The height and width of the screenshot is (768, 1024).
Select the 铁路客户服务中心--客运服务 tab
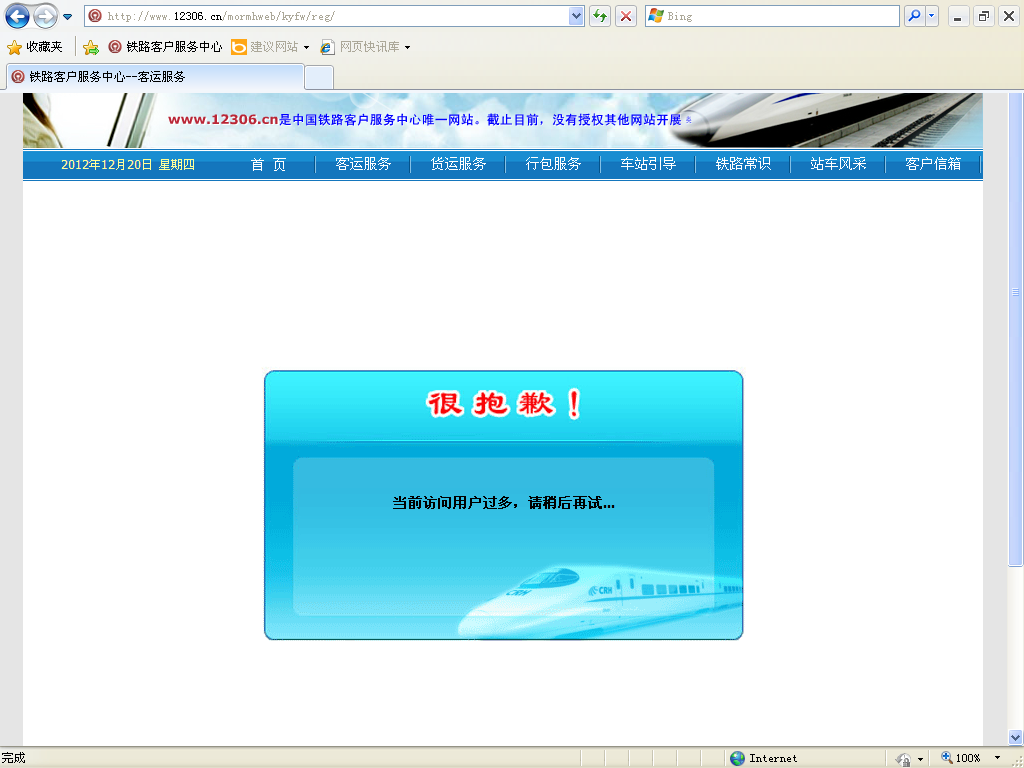[x=155, y=77]
